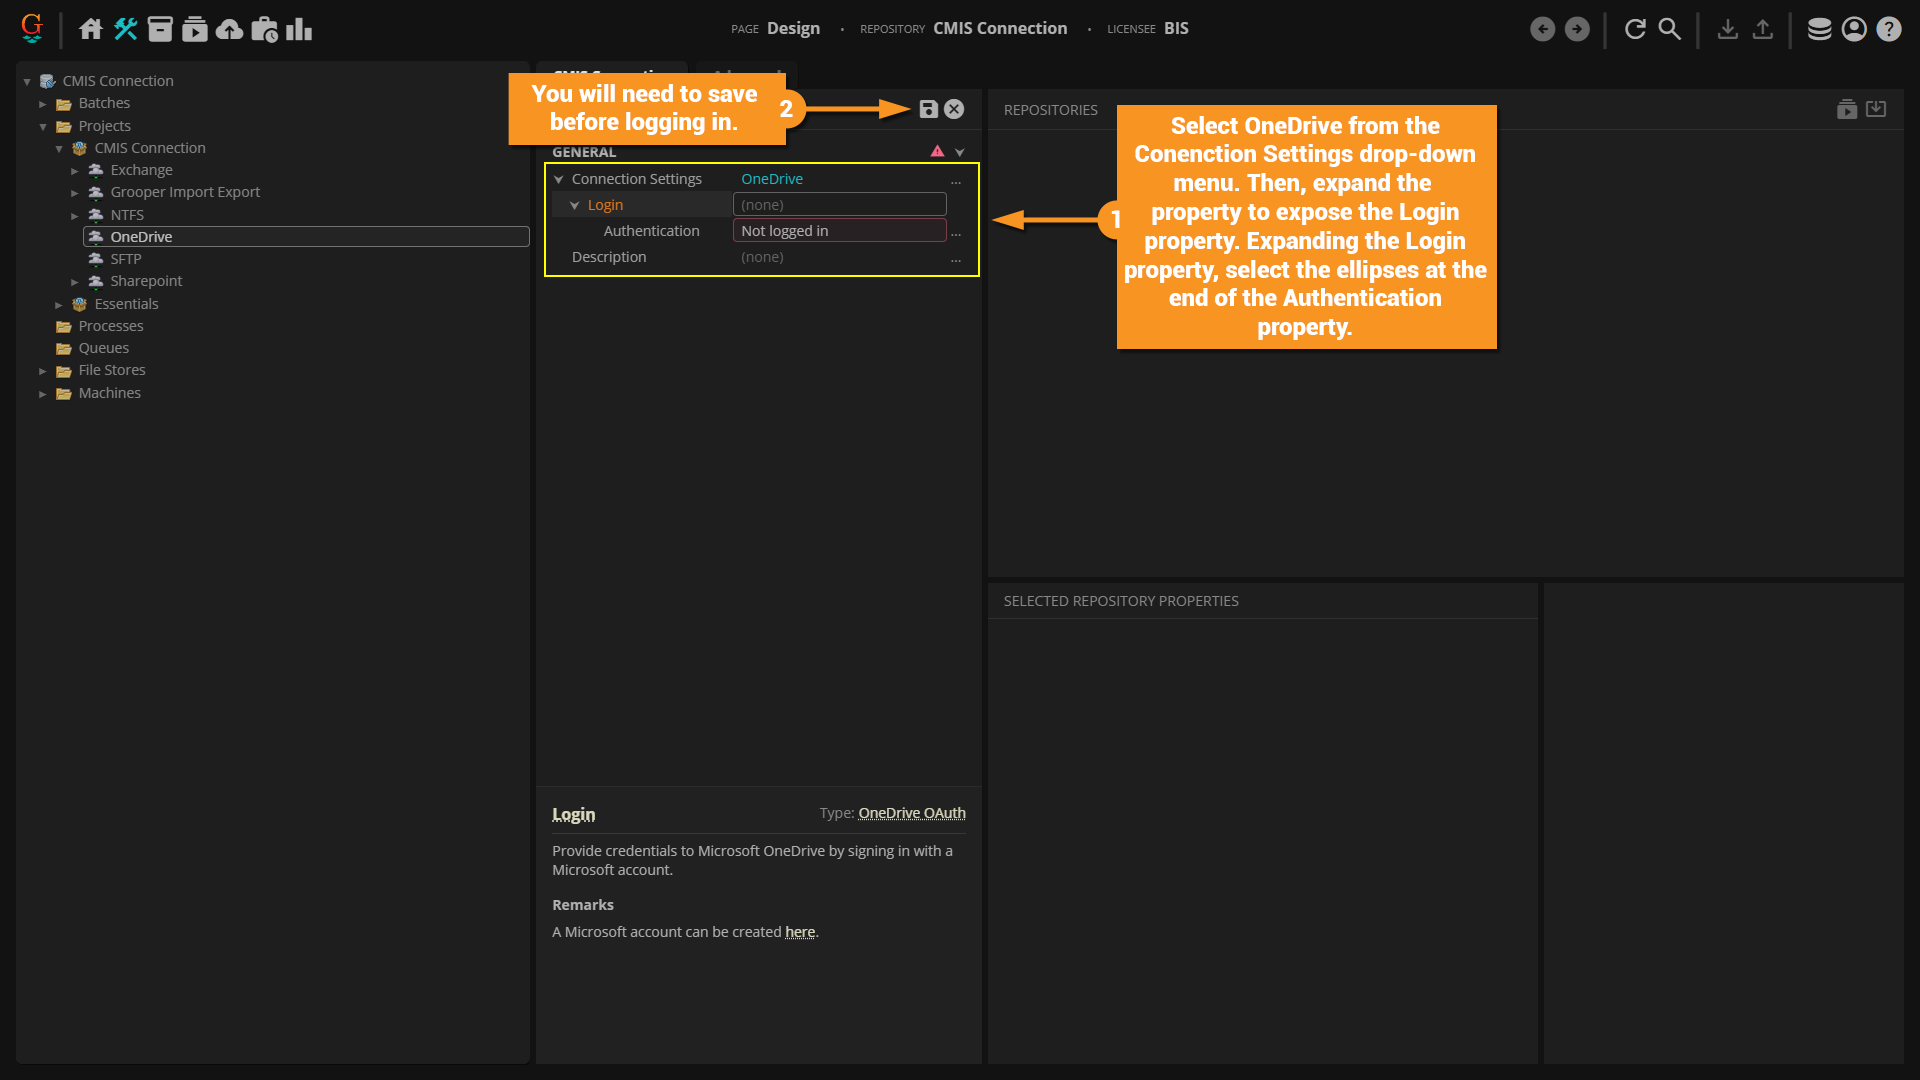Viewport: 1920px width, 1080px height.
Task: Open the user account profile icon
Action: coord(1854,29)
